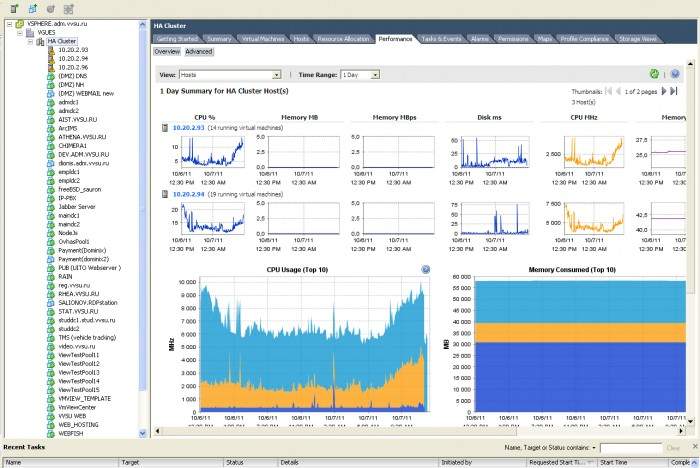Image resolution: width=700 pixels, height=468 pixels.
Task: Open the Name, Target or Status filter dropdown
Action: point(594,448)
